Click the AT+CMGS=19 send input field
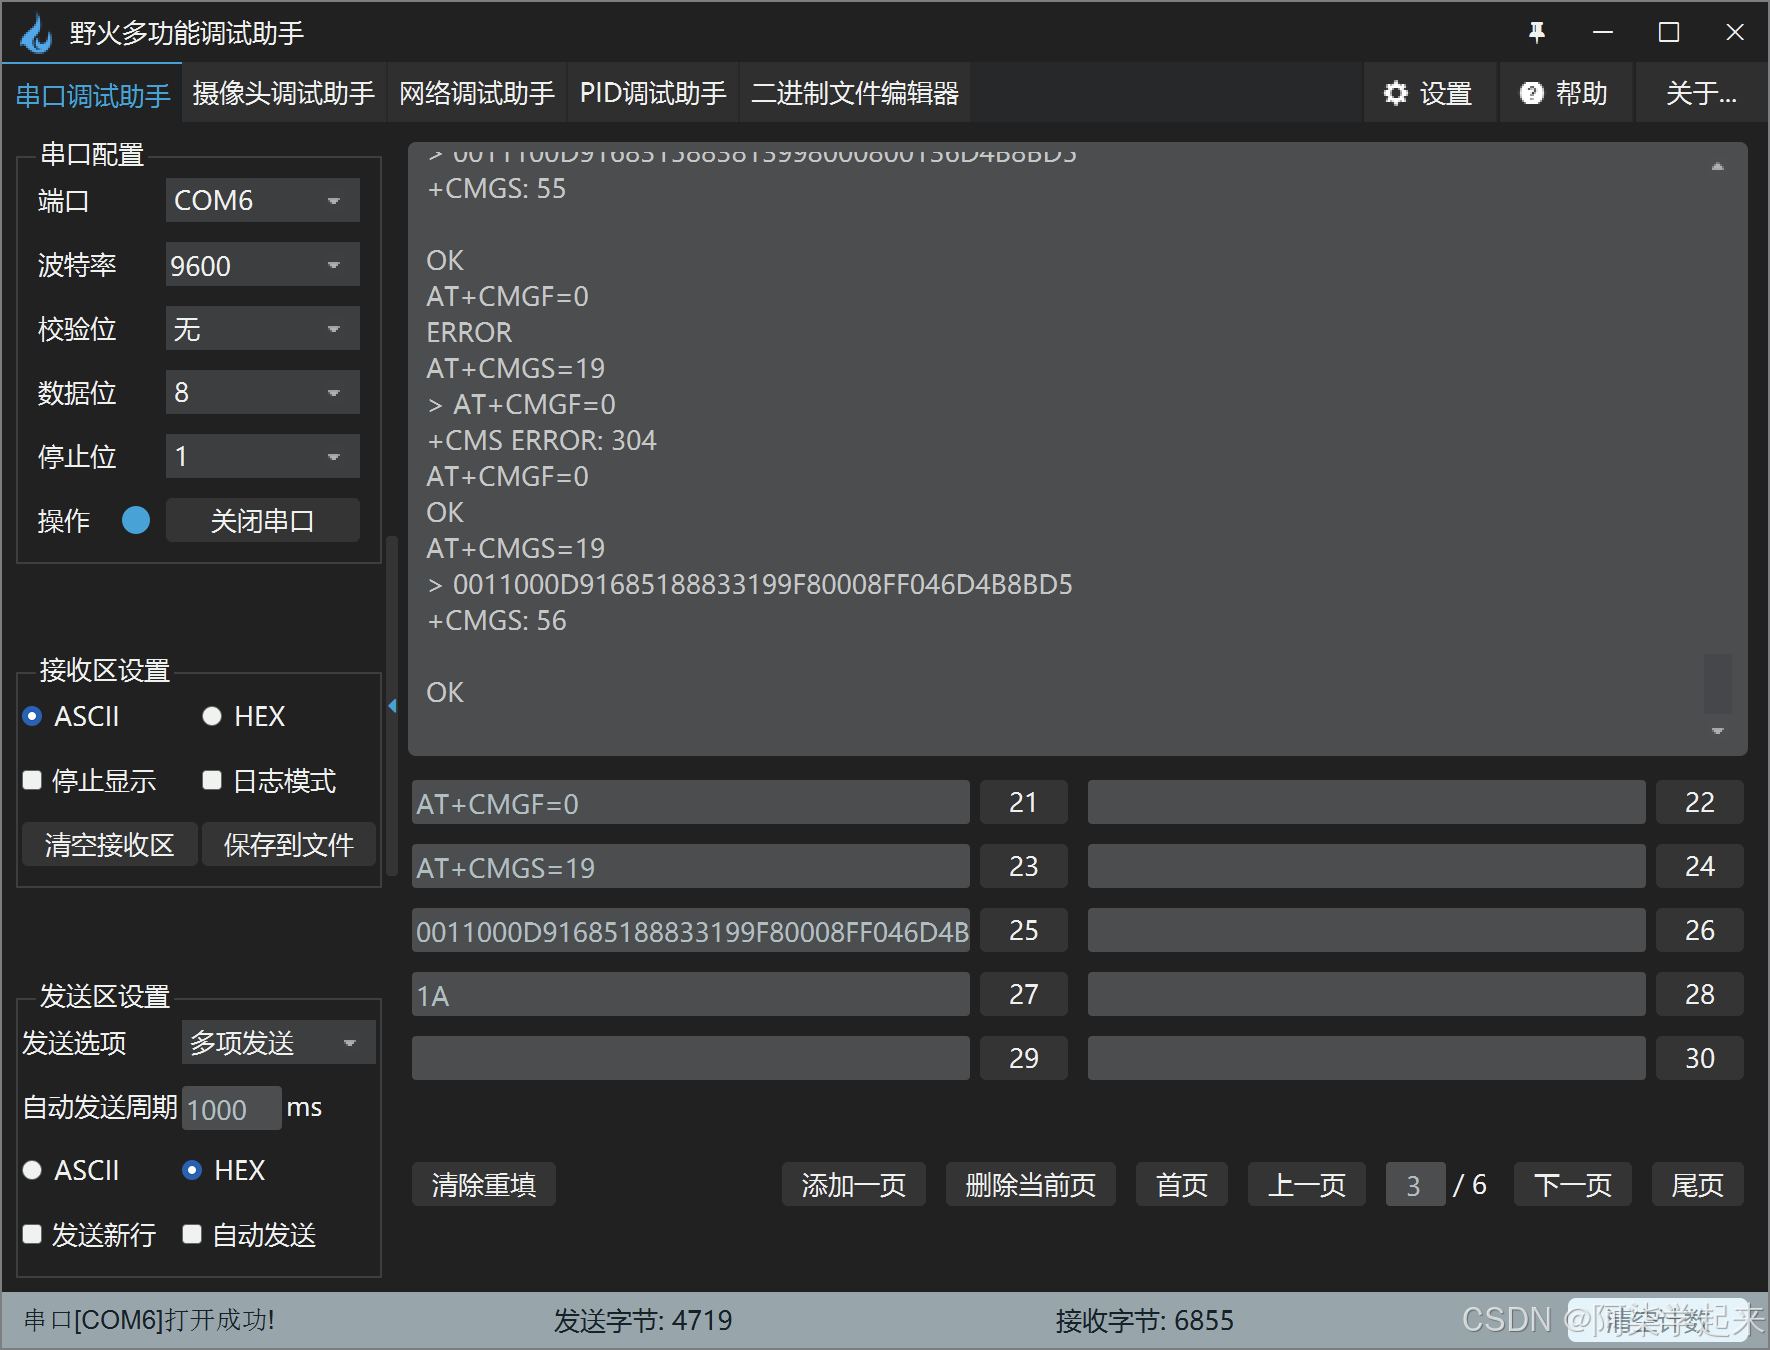The width and height of the screenshot is (1770, 1350). coord(691,866)
